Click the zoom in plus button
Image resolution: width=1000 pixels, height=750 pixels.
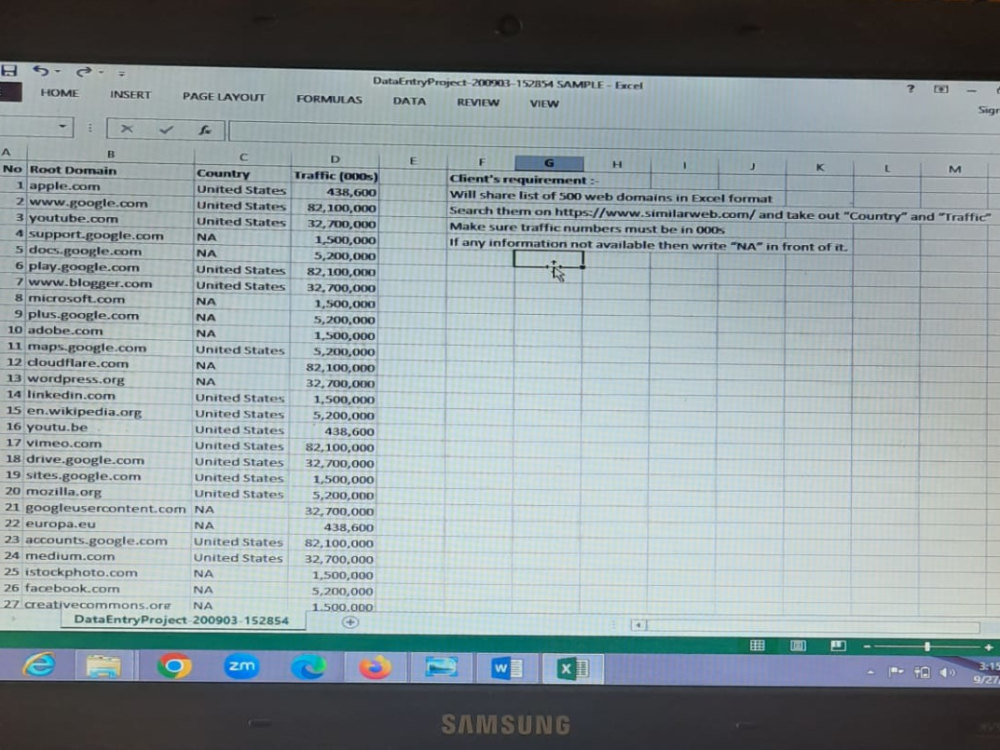pyautogui.click(x=989, y=647)
